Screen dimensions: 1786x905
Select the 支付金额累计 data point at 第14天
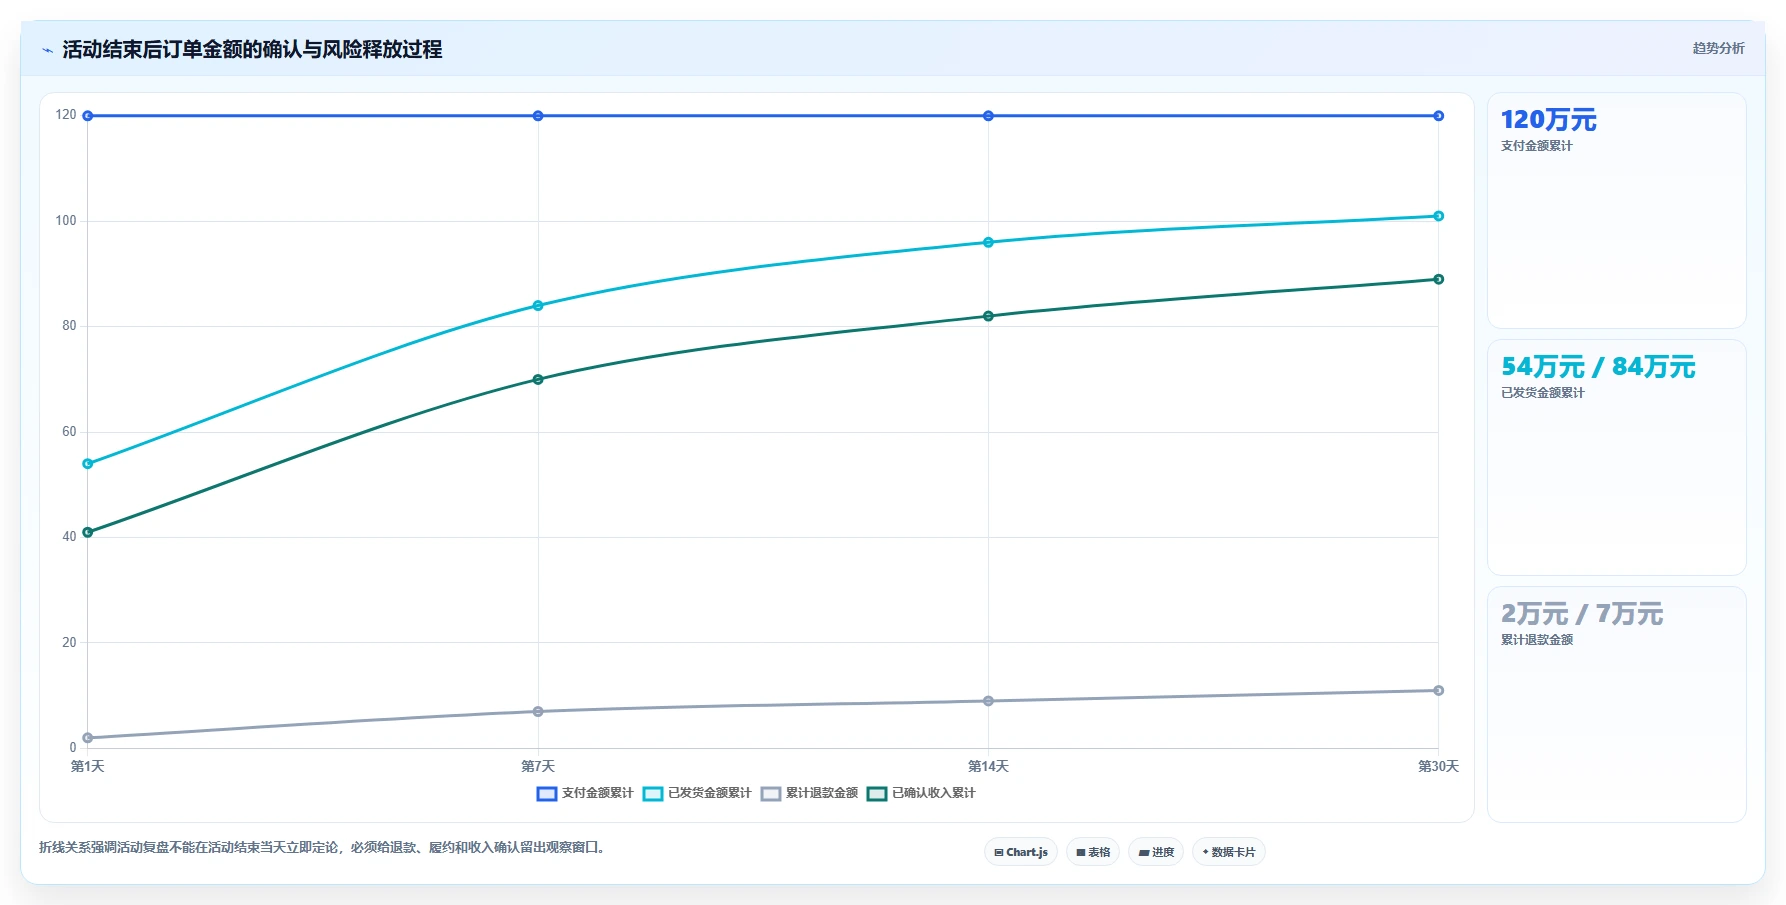(x=988, y=116)
